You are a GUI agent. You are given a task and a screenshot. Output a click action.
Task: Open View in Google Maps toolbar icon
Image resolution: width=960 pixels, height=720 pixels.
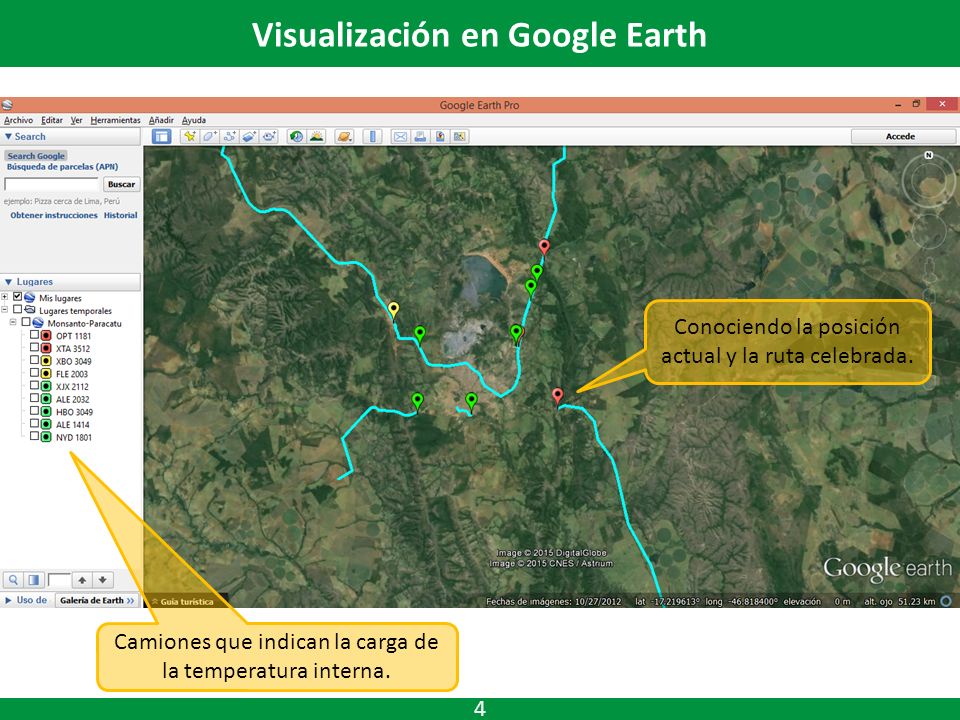(x=459, y=137)
